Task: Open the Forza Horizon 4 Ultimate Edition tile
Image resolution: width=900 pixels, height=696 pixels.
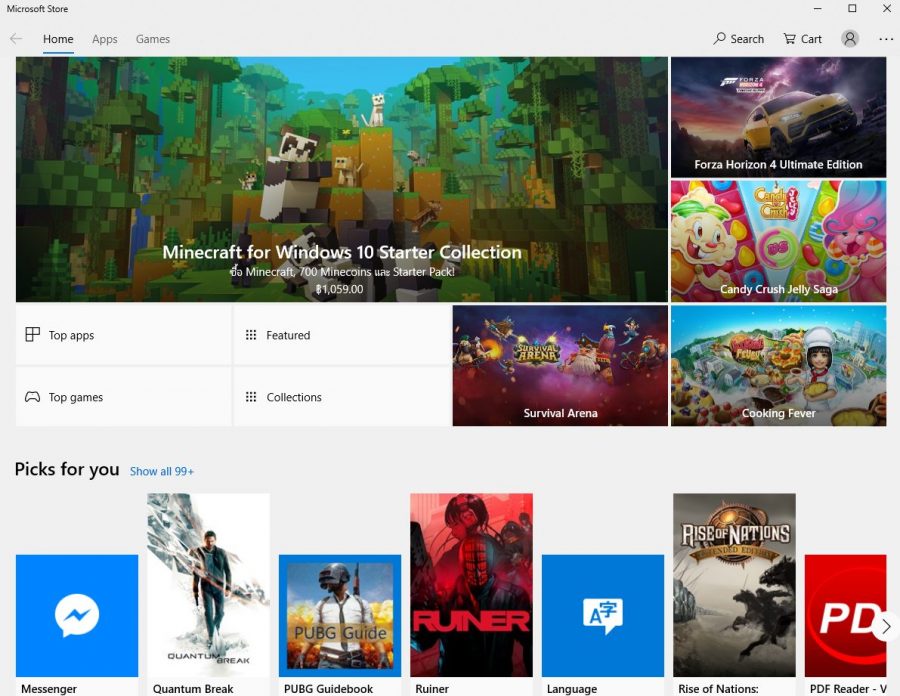Action: [778, 117]
